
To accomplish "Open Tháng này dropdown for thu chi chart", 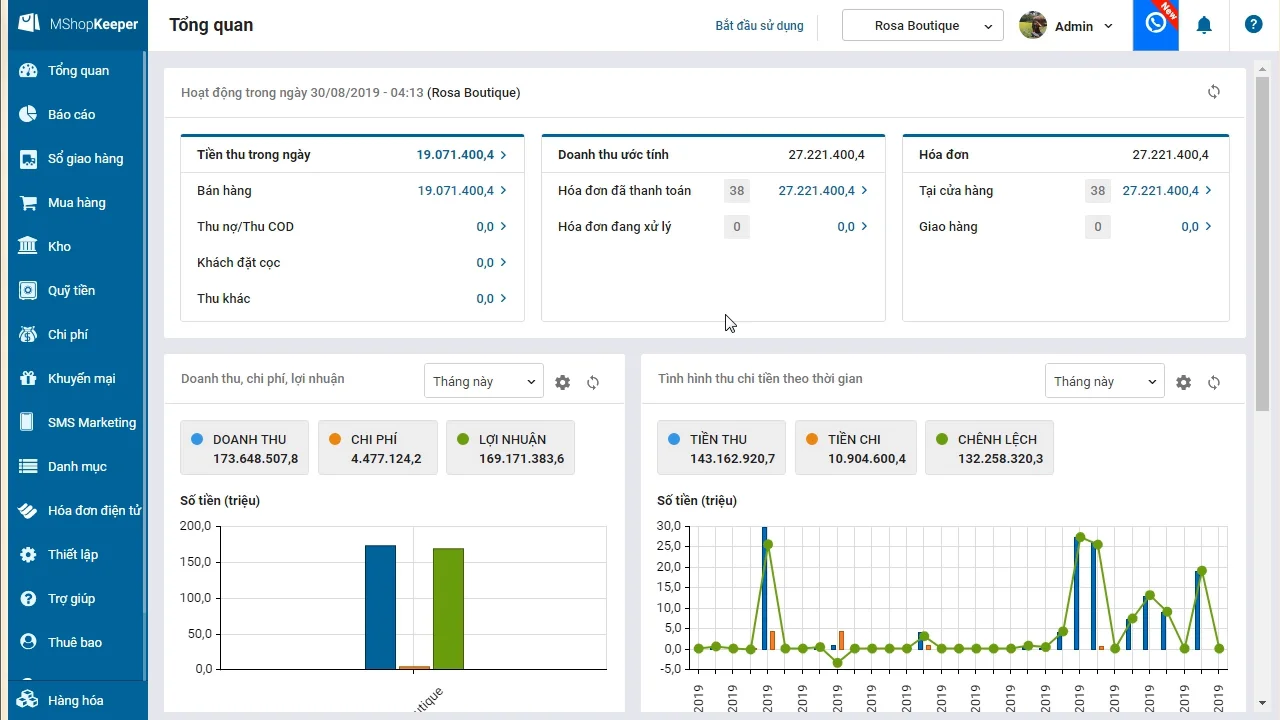I will click(x=1105, y=381).
